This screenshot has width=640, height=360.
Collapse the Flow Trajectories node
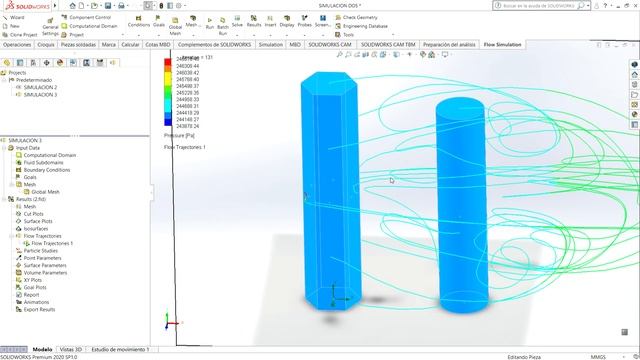click(12, 236)
